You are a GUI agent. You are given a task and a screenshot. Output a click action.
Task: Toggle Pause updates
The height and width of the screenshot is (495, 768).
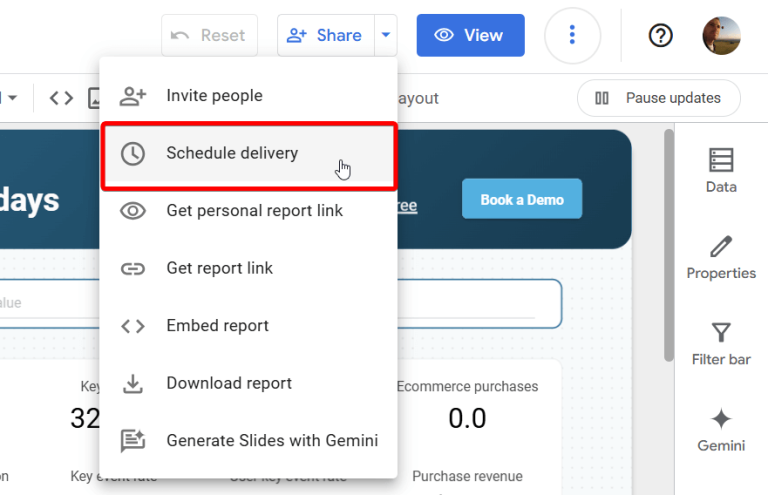(x=658, y=98)
